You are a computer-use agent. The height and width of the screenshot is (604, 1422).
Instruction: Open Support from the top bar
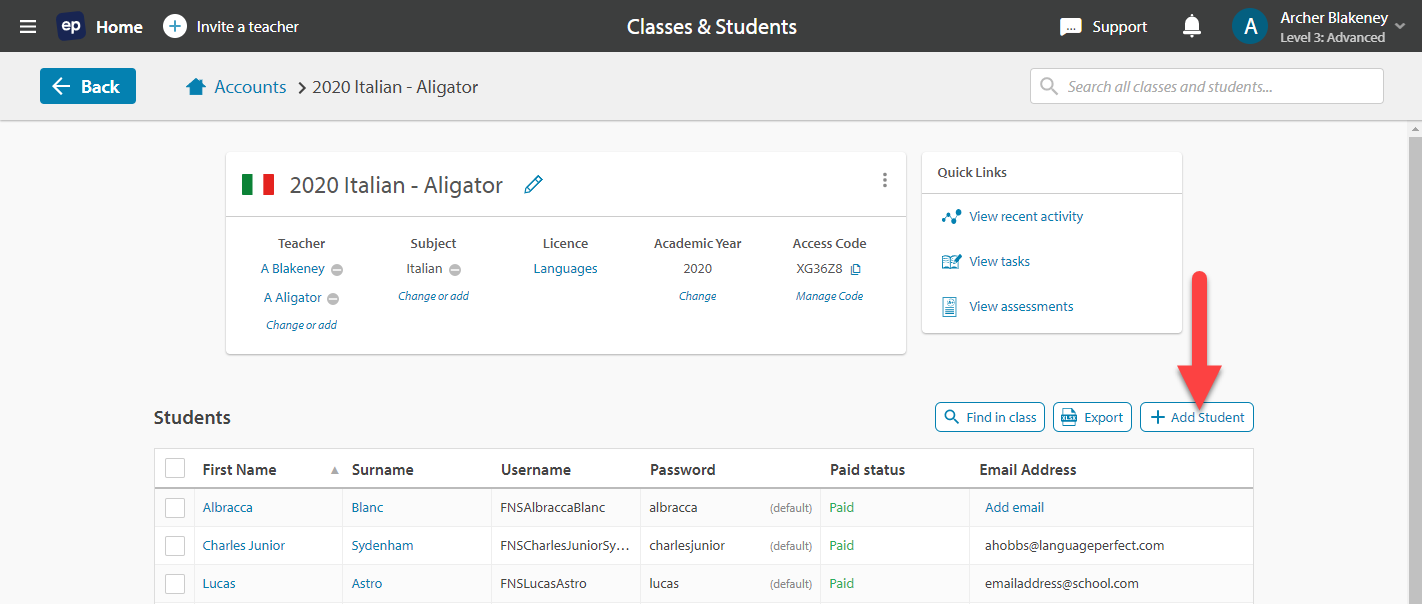[1103, 26]
